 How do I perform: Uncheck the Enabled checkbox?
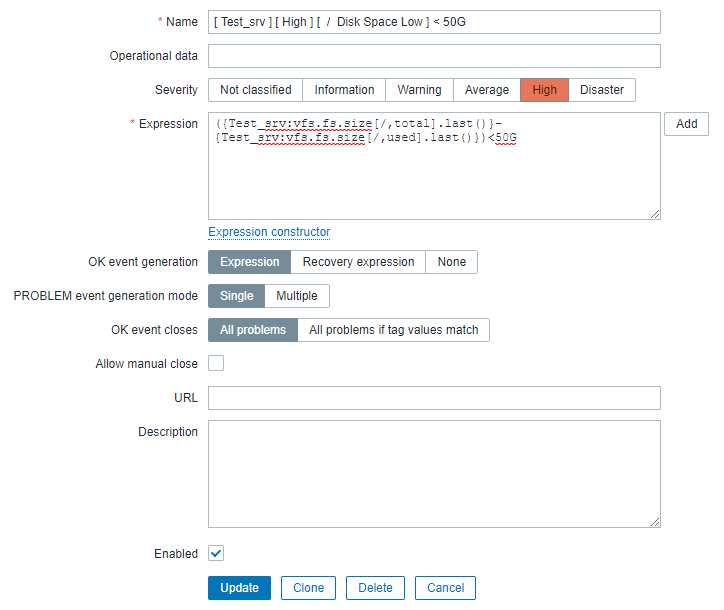[216, 553]
